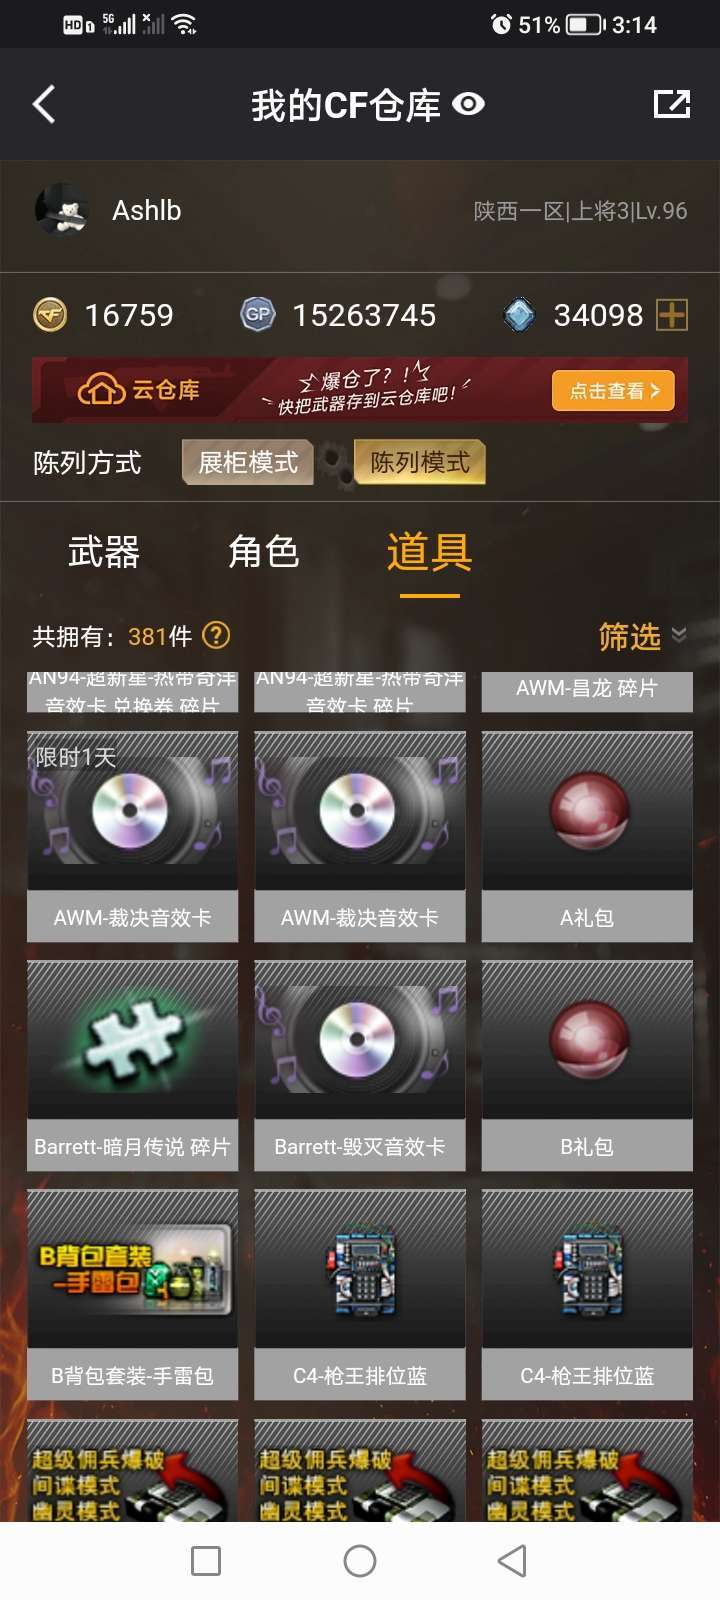
Task: Open the share icon in header
Action: (x=672, y=104)
